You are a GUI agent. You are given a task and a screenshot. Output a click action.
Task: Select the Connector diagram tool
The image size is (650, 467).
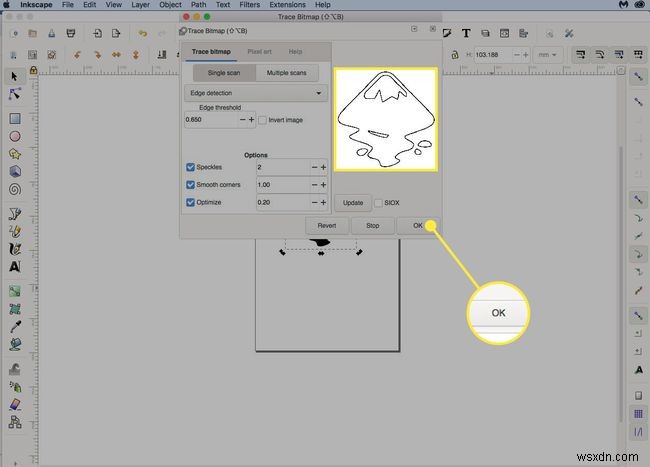click(x=15, y=422)
